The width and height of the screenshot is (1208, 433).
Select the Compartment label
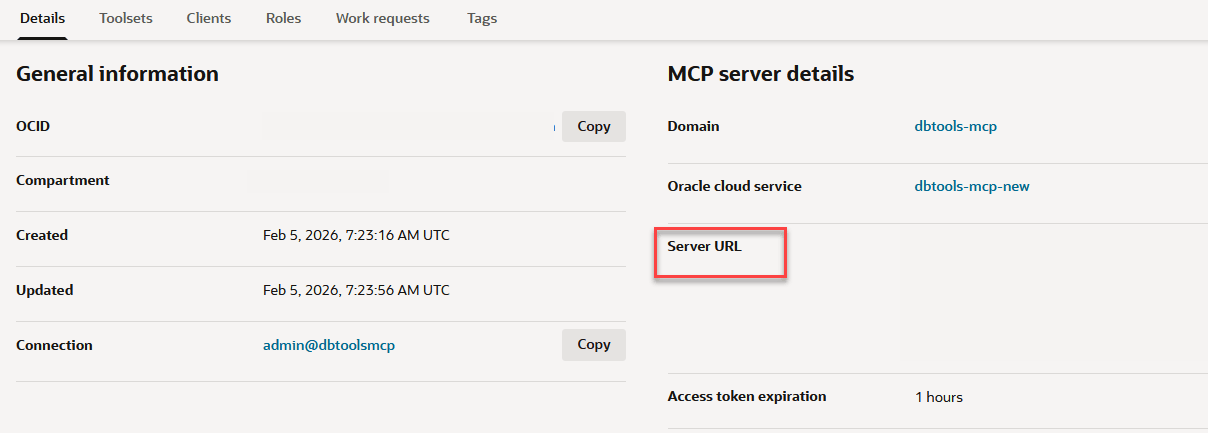click(x=63, y=181)
